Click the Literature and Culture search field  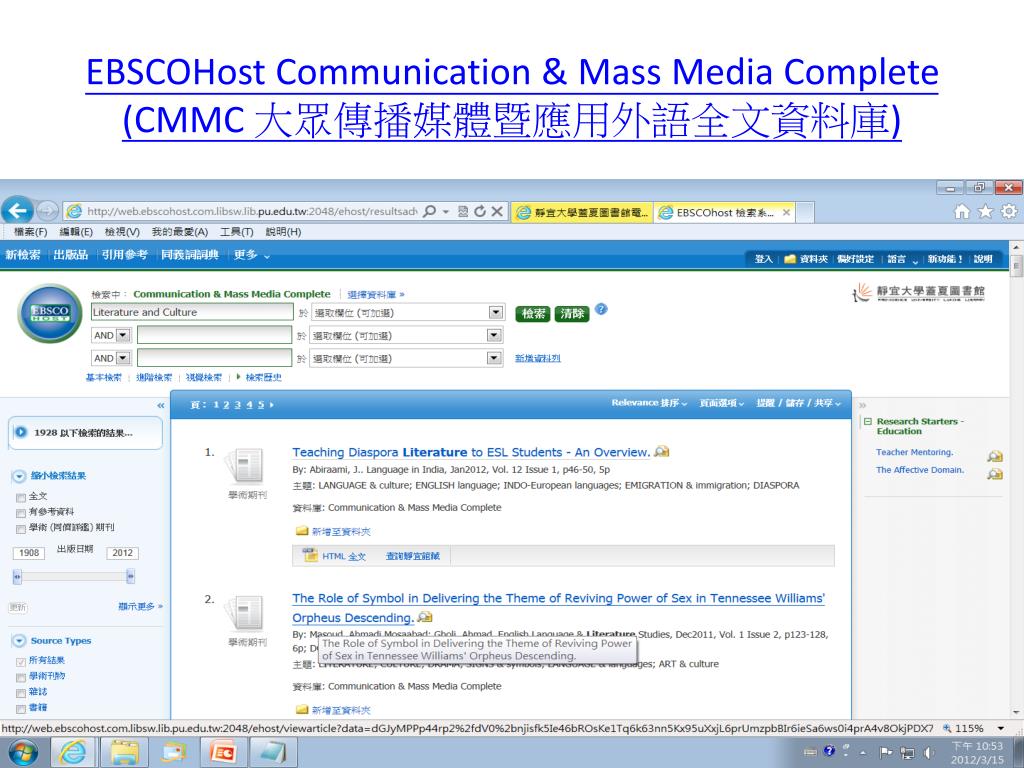click(192, 312)
